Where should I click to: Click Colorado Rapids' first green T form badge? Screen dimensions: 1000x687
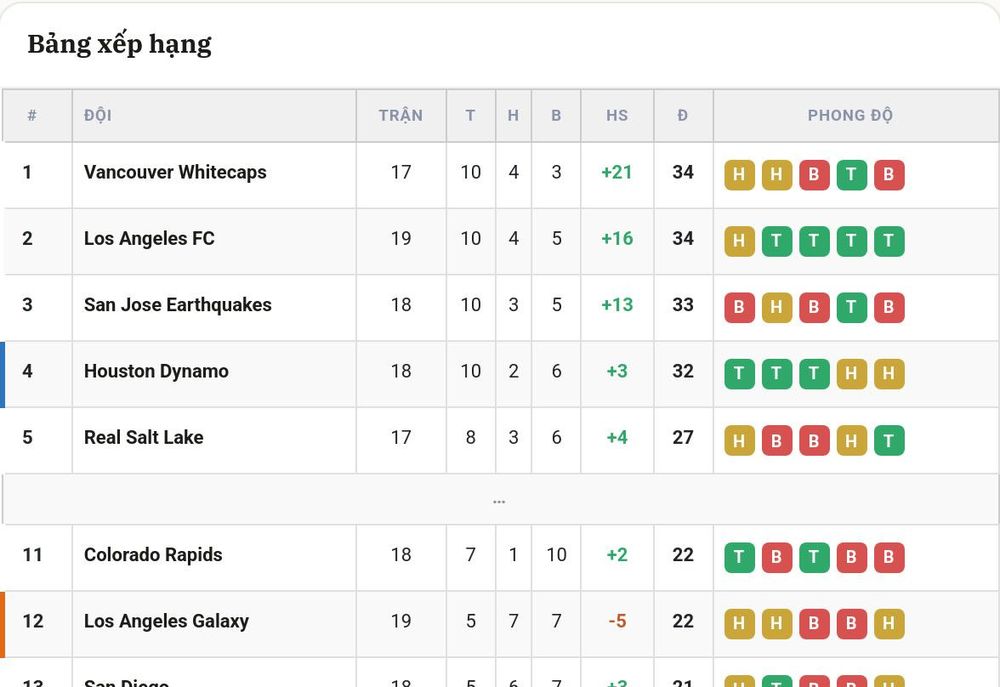739,558
